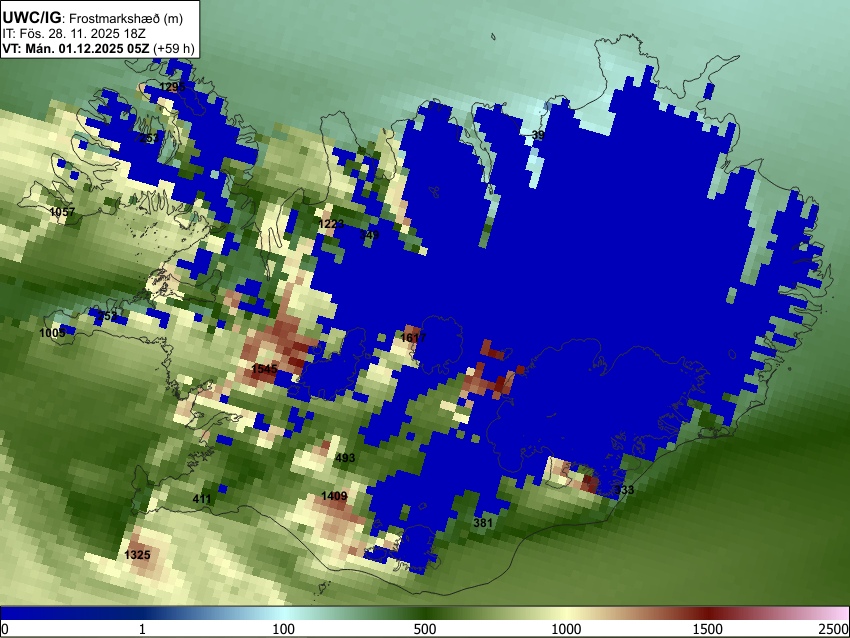Select the 381 value label
850x638 pixels.
pyautogui.click(x=483, y=523)
